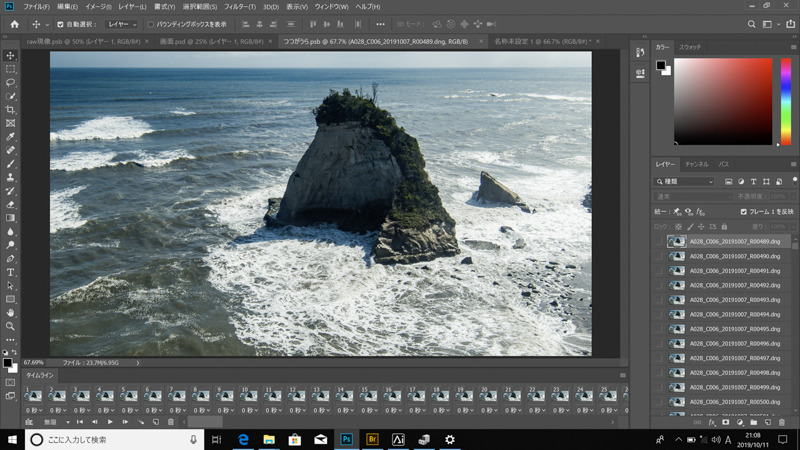The height and width of the screenshot is (450, 800).
Task: Play the timeline animation
Action: [x=110, y=422]
